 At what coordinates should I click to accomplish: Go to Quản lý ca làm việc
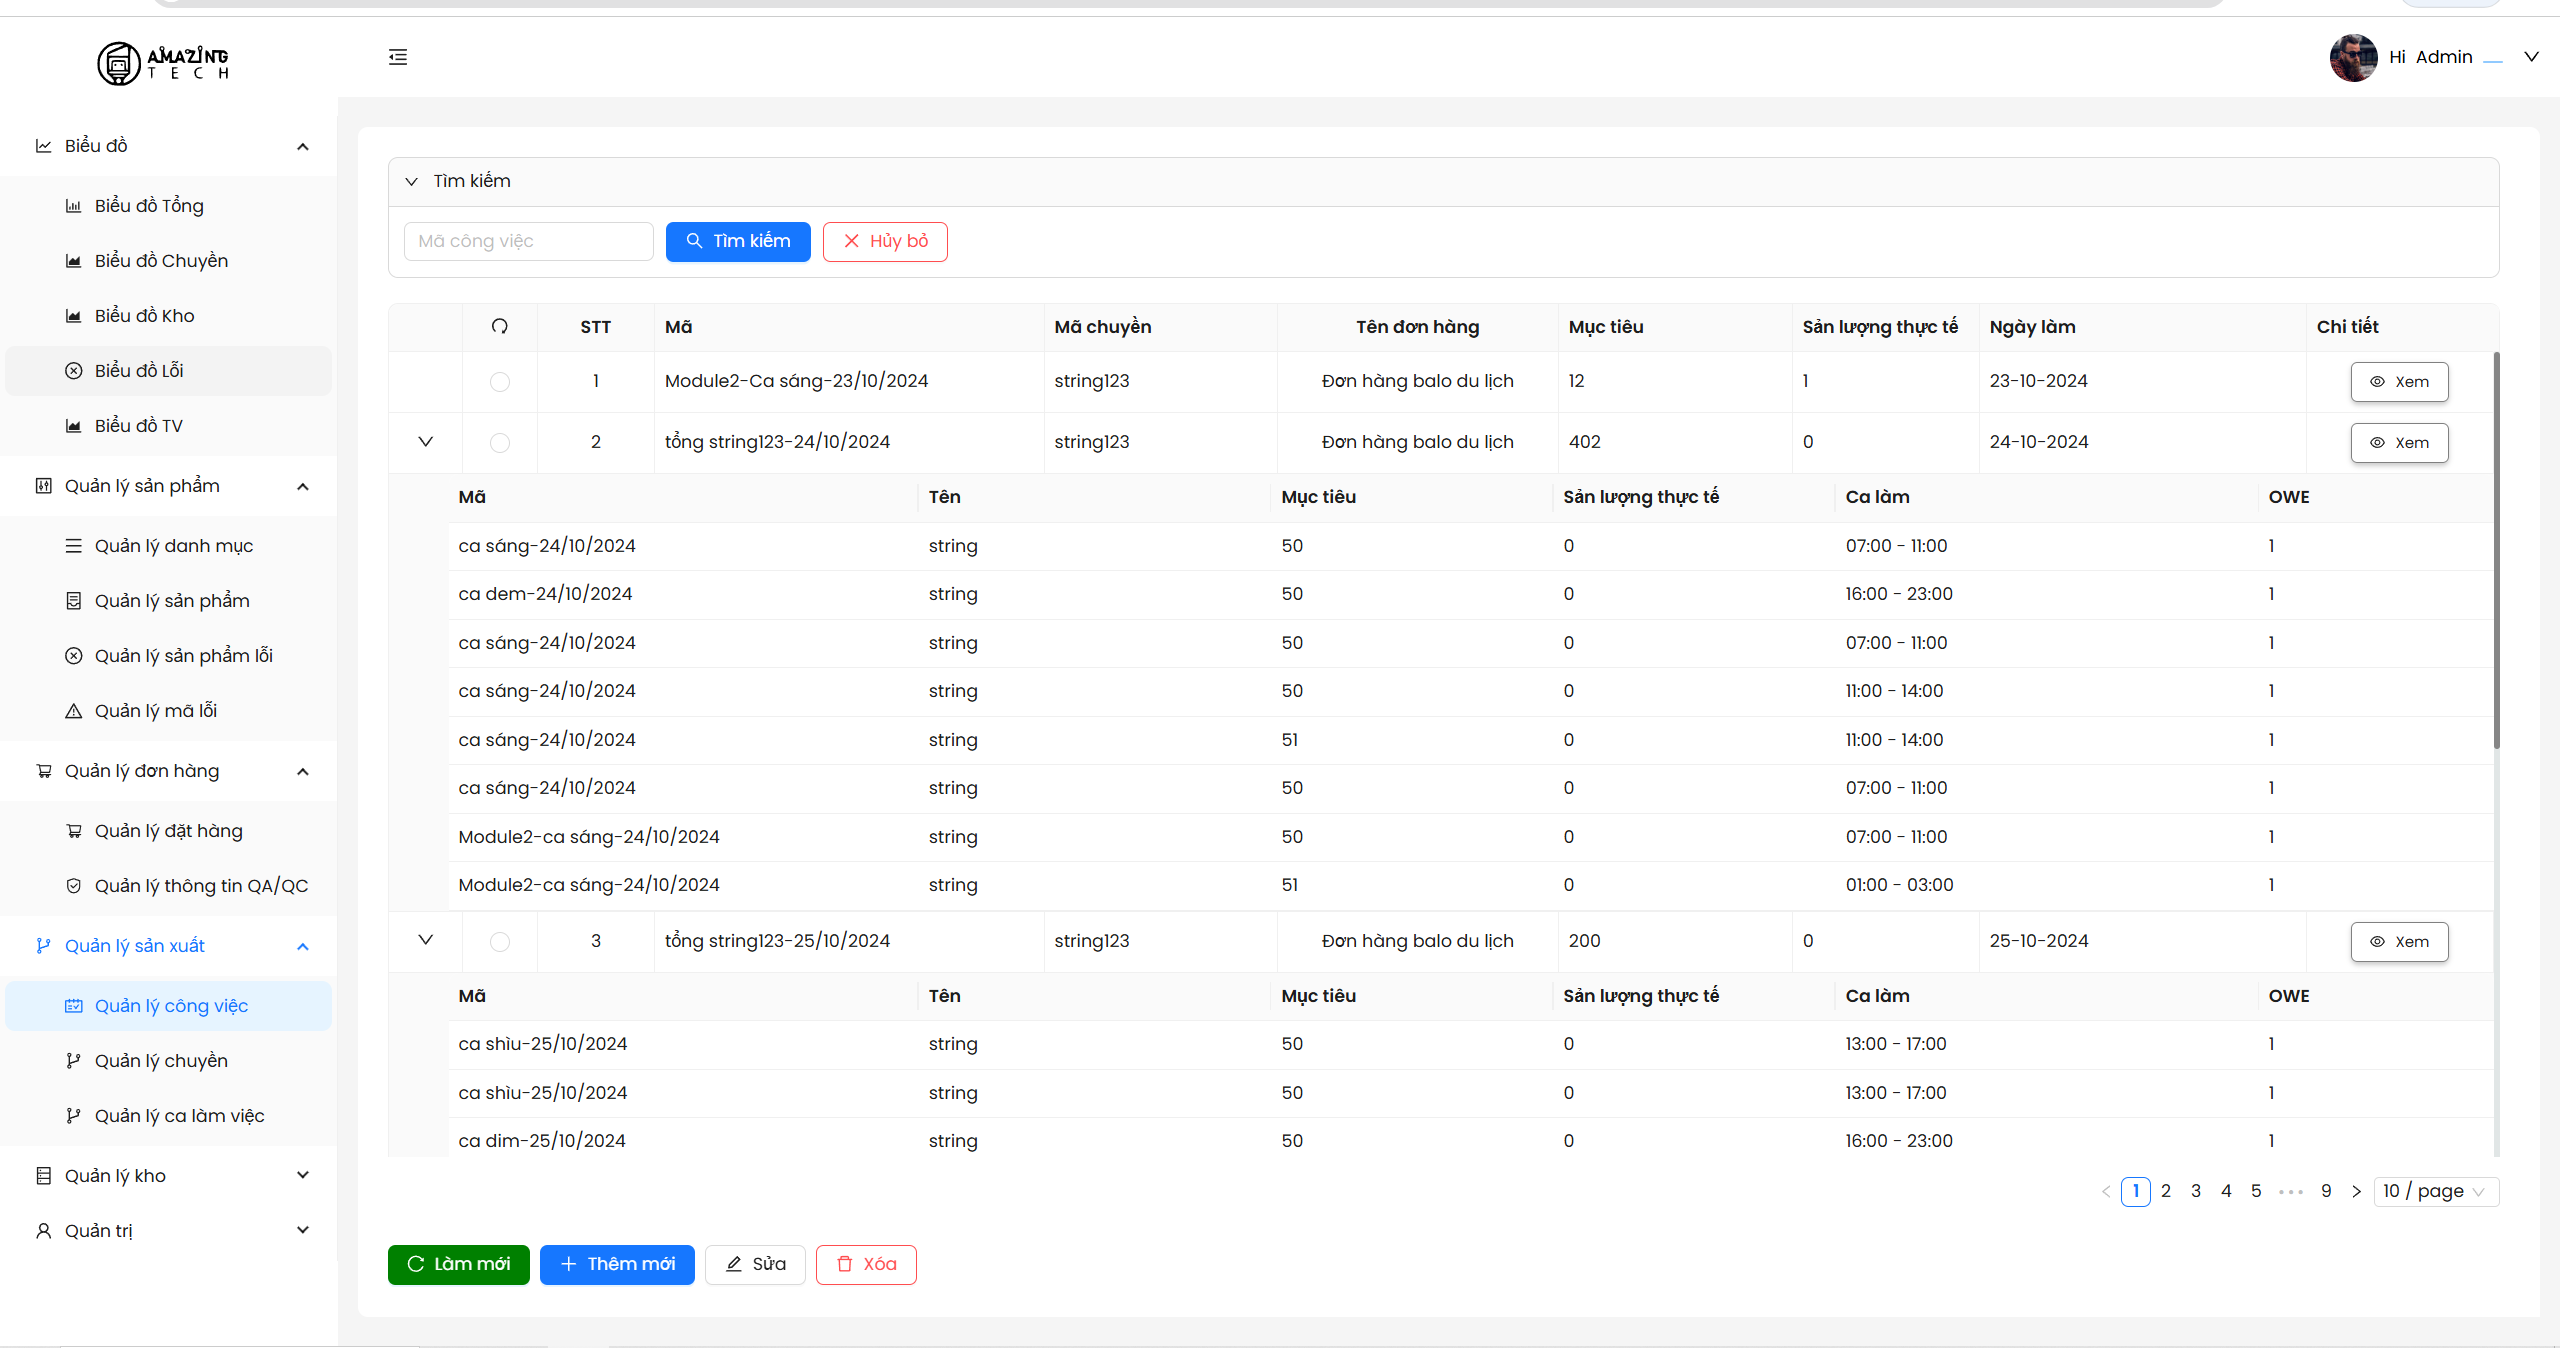(x=179, y=1116)
